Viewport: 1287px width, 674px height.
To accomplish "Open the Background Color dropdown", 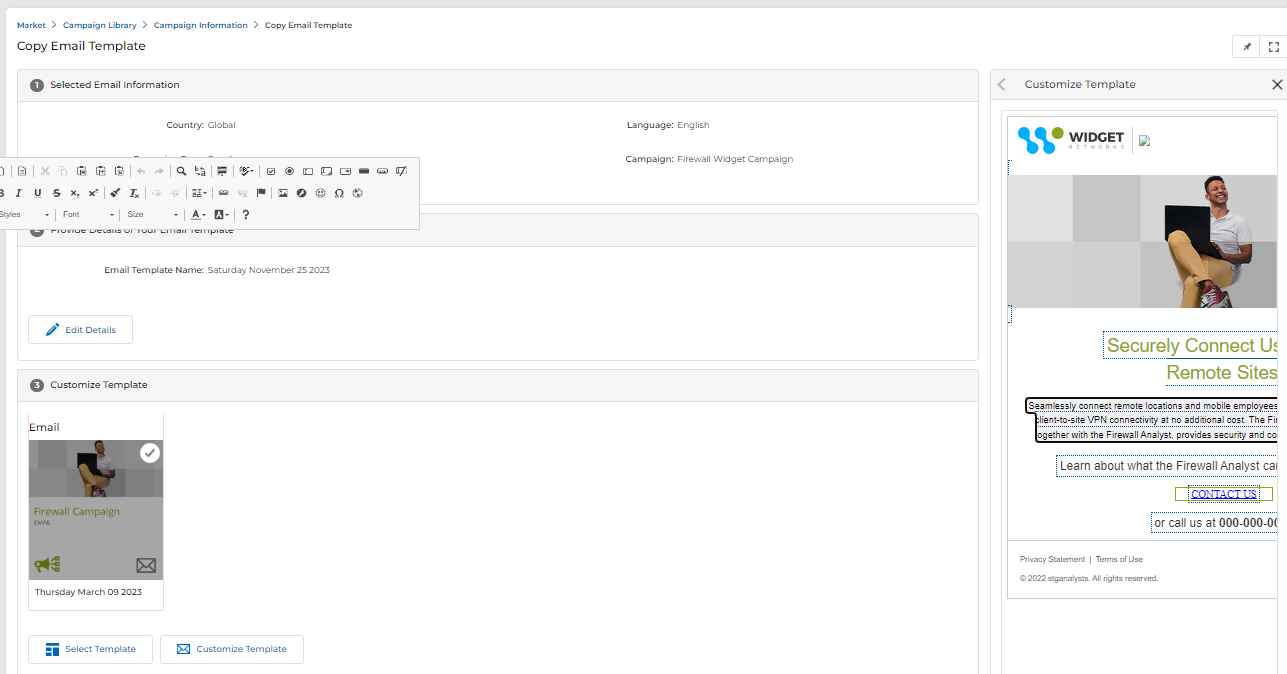I will tap(222, 214).
